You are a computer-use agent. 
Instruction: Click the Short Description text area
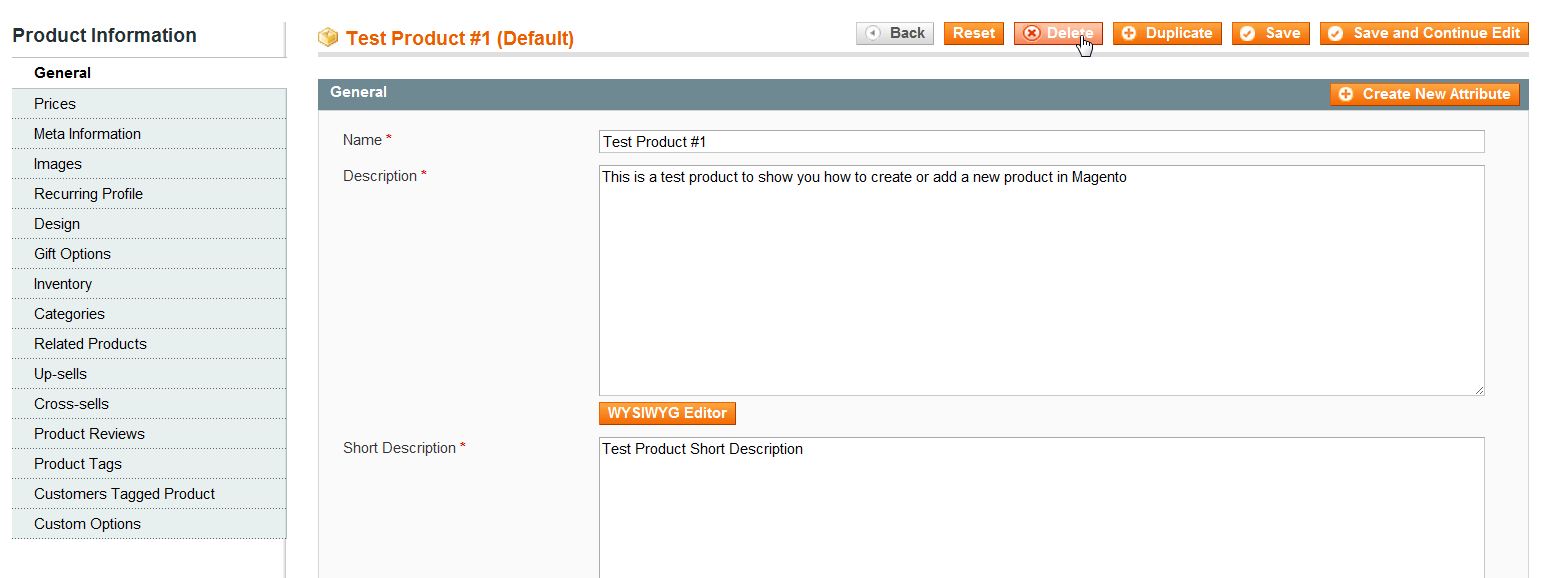click(1041, 505)
